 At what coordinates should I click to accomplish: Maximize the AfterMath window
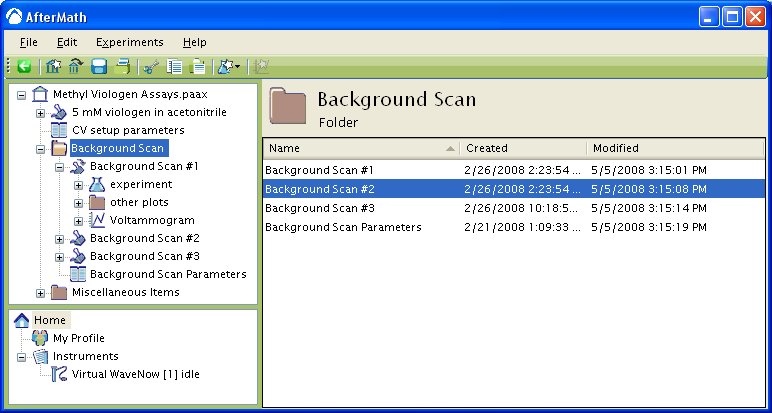point(732,18)
